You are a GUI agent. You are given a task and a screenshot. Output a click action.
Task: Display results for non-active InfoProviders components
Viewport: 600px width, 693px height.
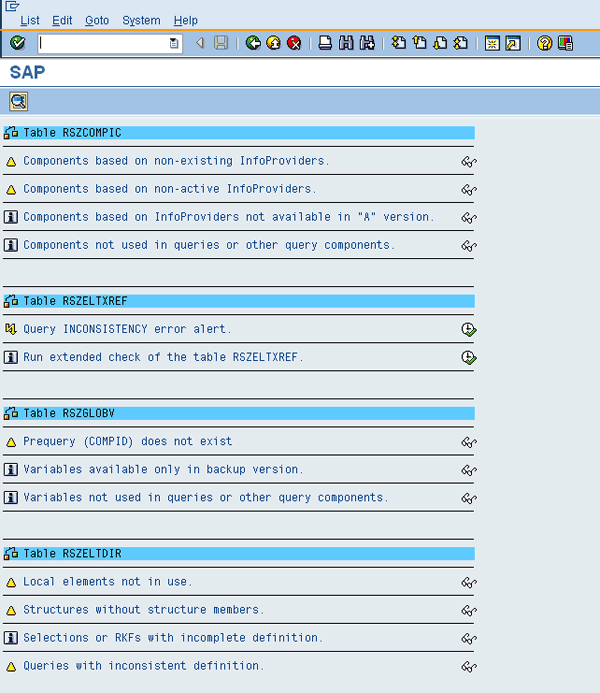pyautogui.click(x=469, y=190)
